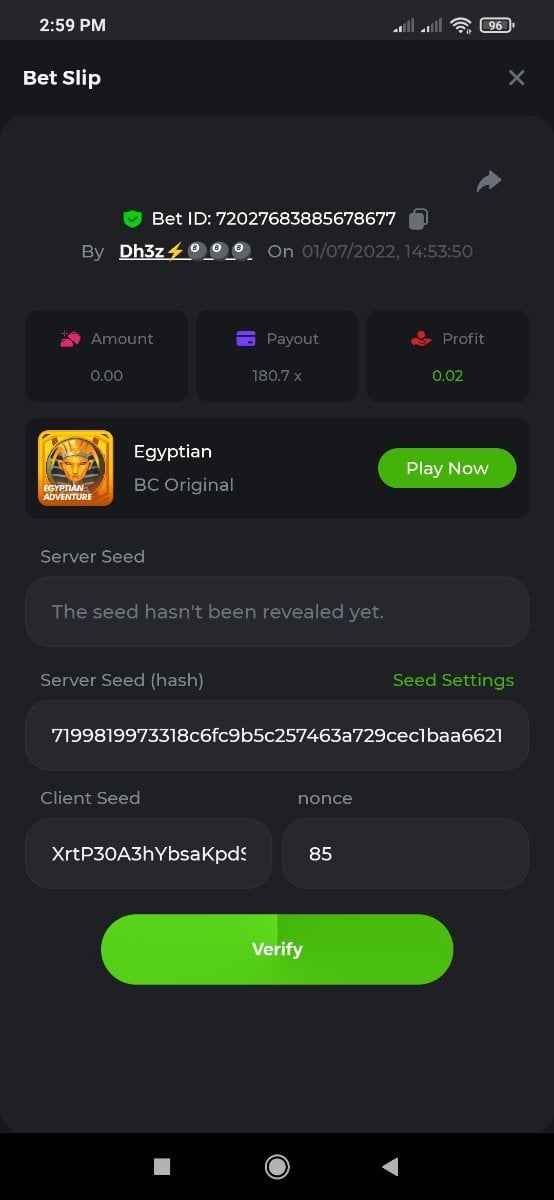Viewport: 554px width, 1200px height.
Task: Open Seed Settings link
Action: point(453,680)
